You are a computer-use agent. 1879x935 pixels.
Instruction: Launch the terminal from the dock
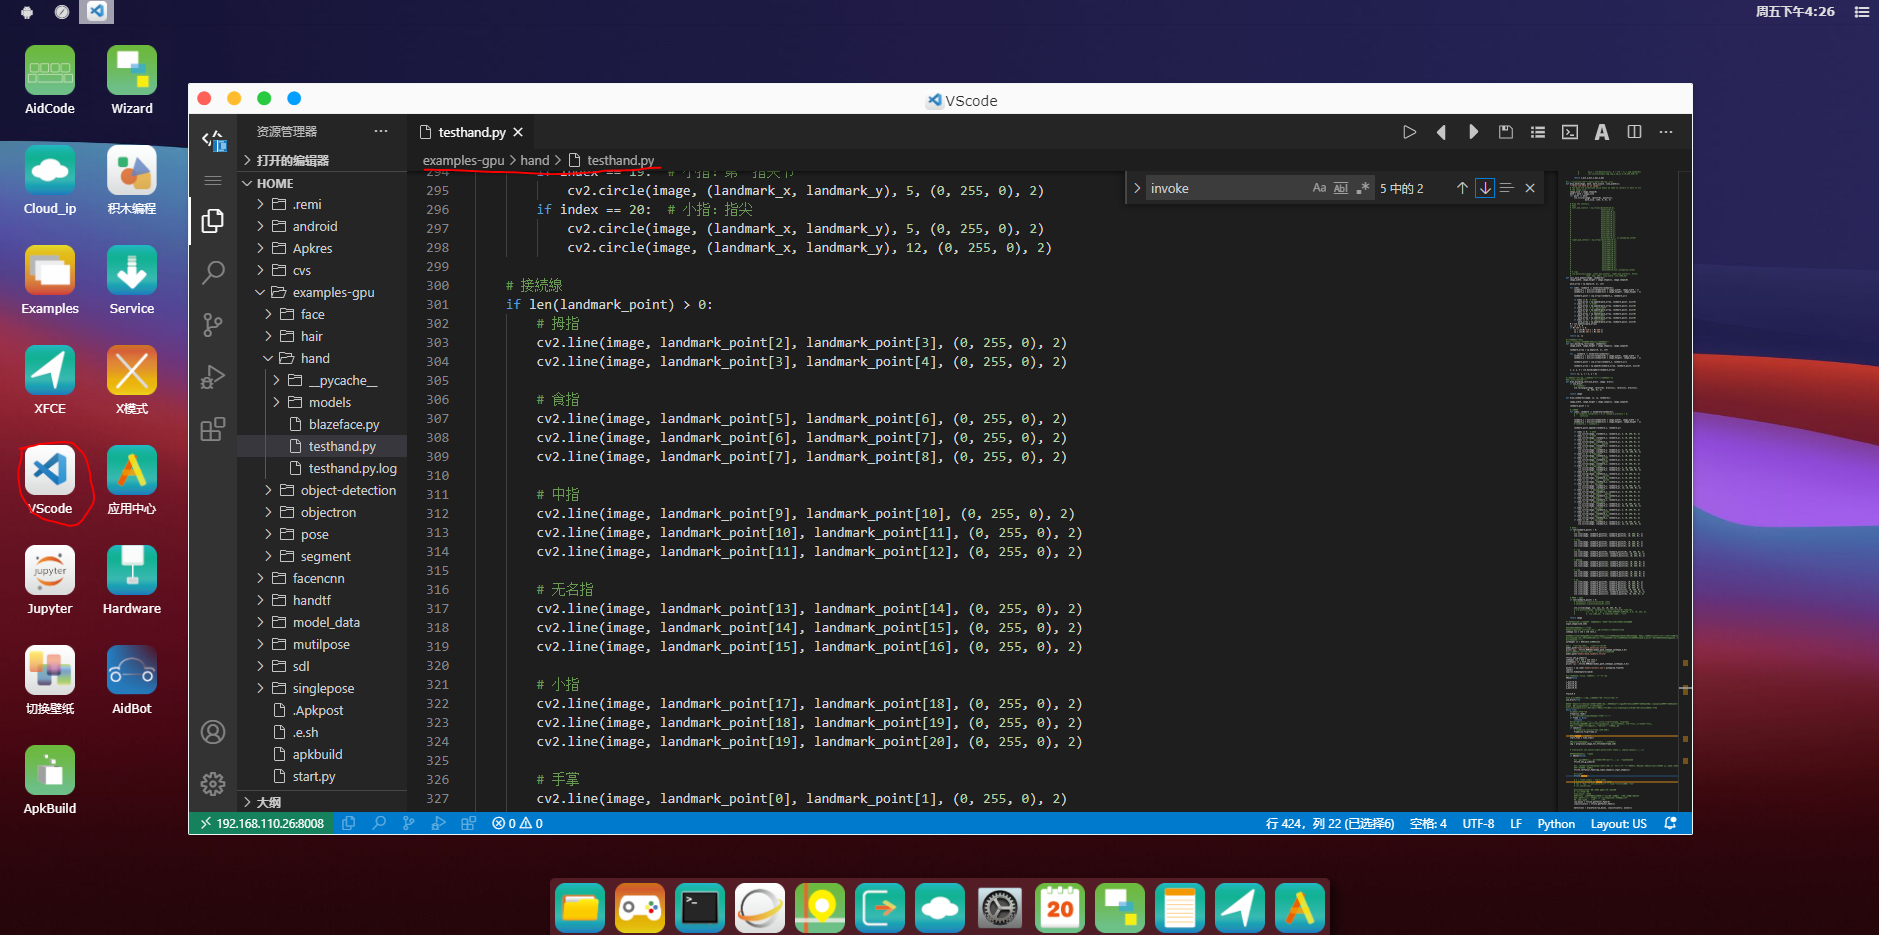[x=700, y=908]
